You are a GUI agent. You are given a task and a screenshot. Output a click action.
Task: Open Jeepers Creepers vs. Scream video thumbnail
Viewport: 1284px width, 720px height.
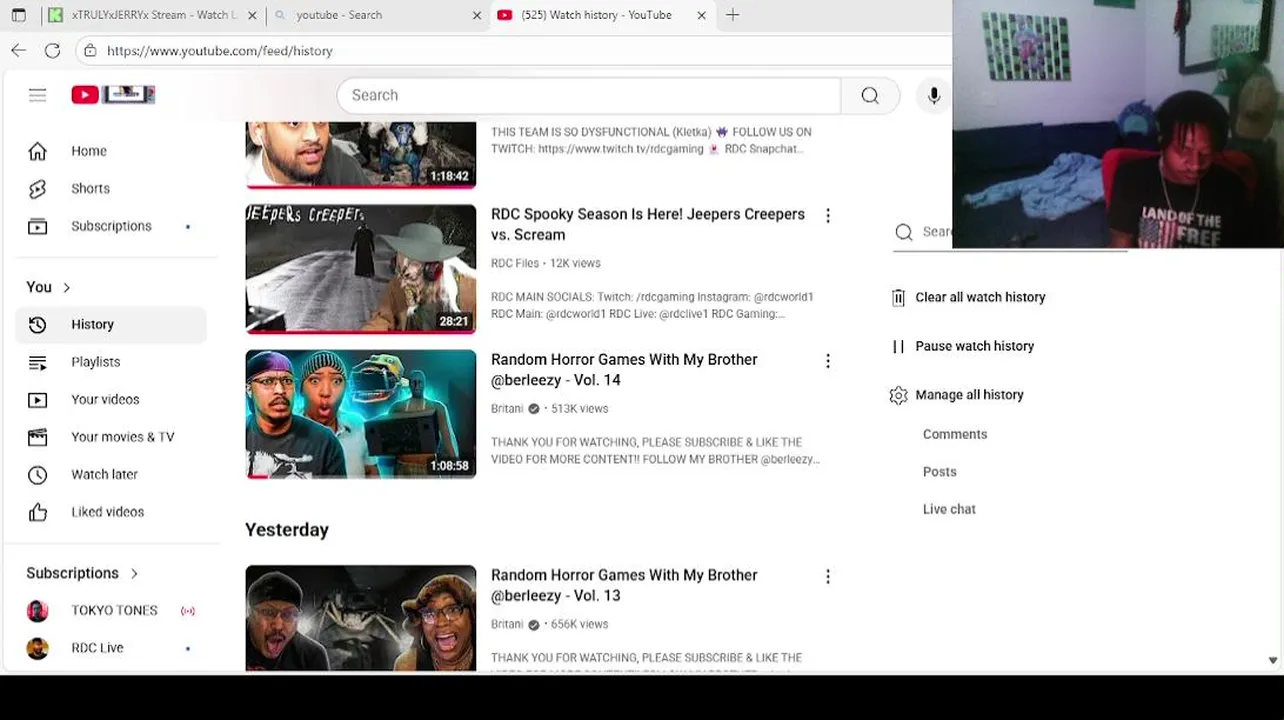pos(361,269)
